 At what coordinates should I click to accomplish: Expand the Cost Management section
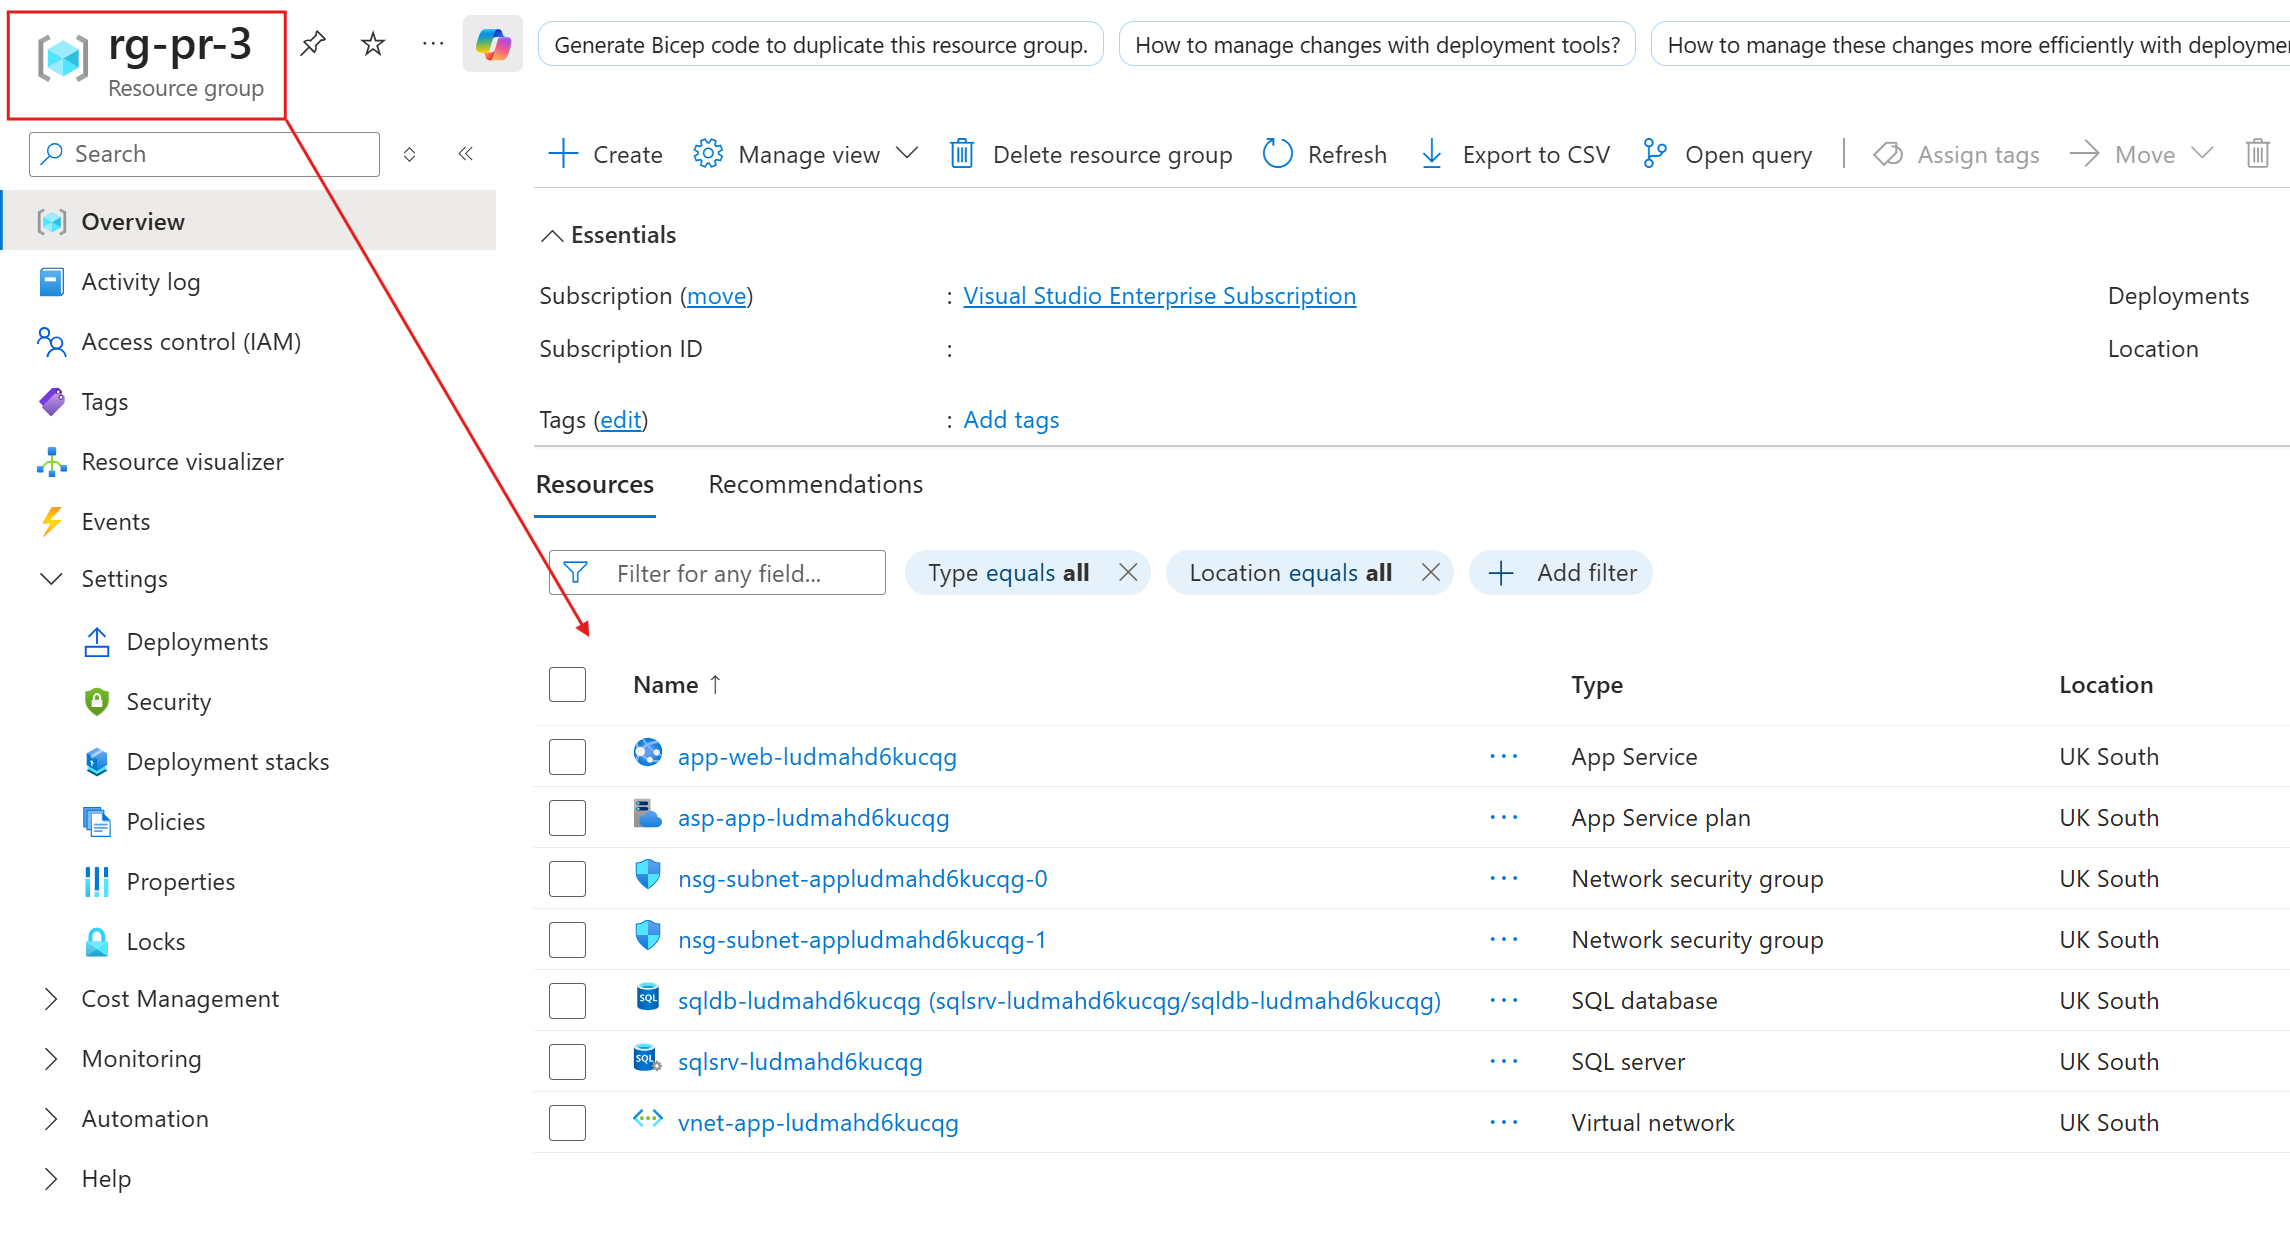tap(52, 999)
